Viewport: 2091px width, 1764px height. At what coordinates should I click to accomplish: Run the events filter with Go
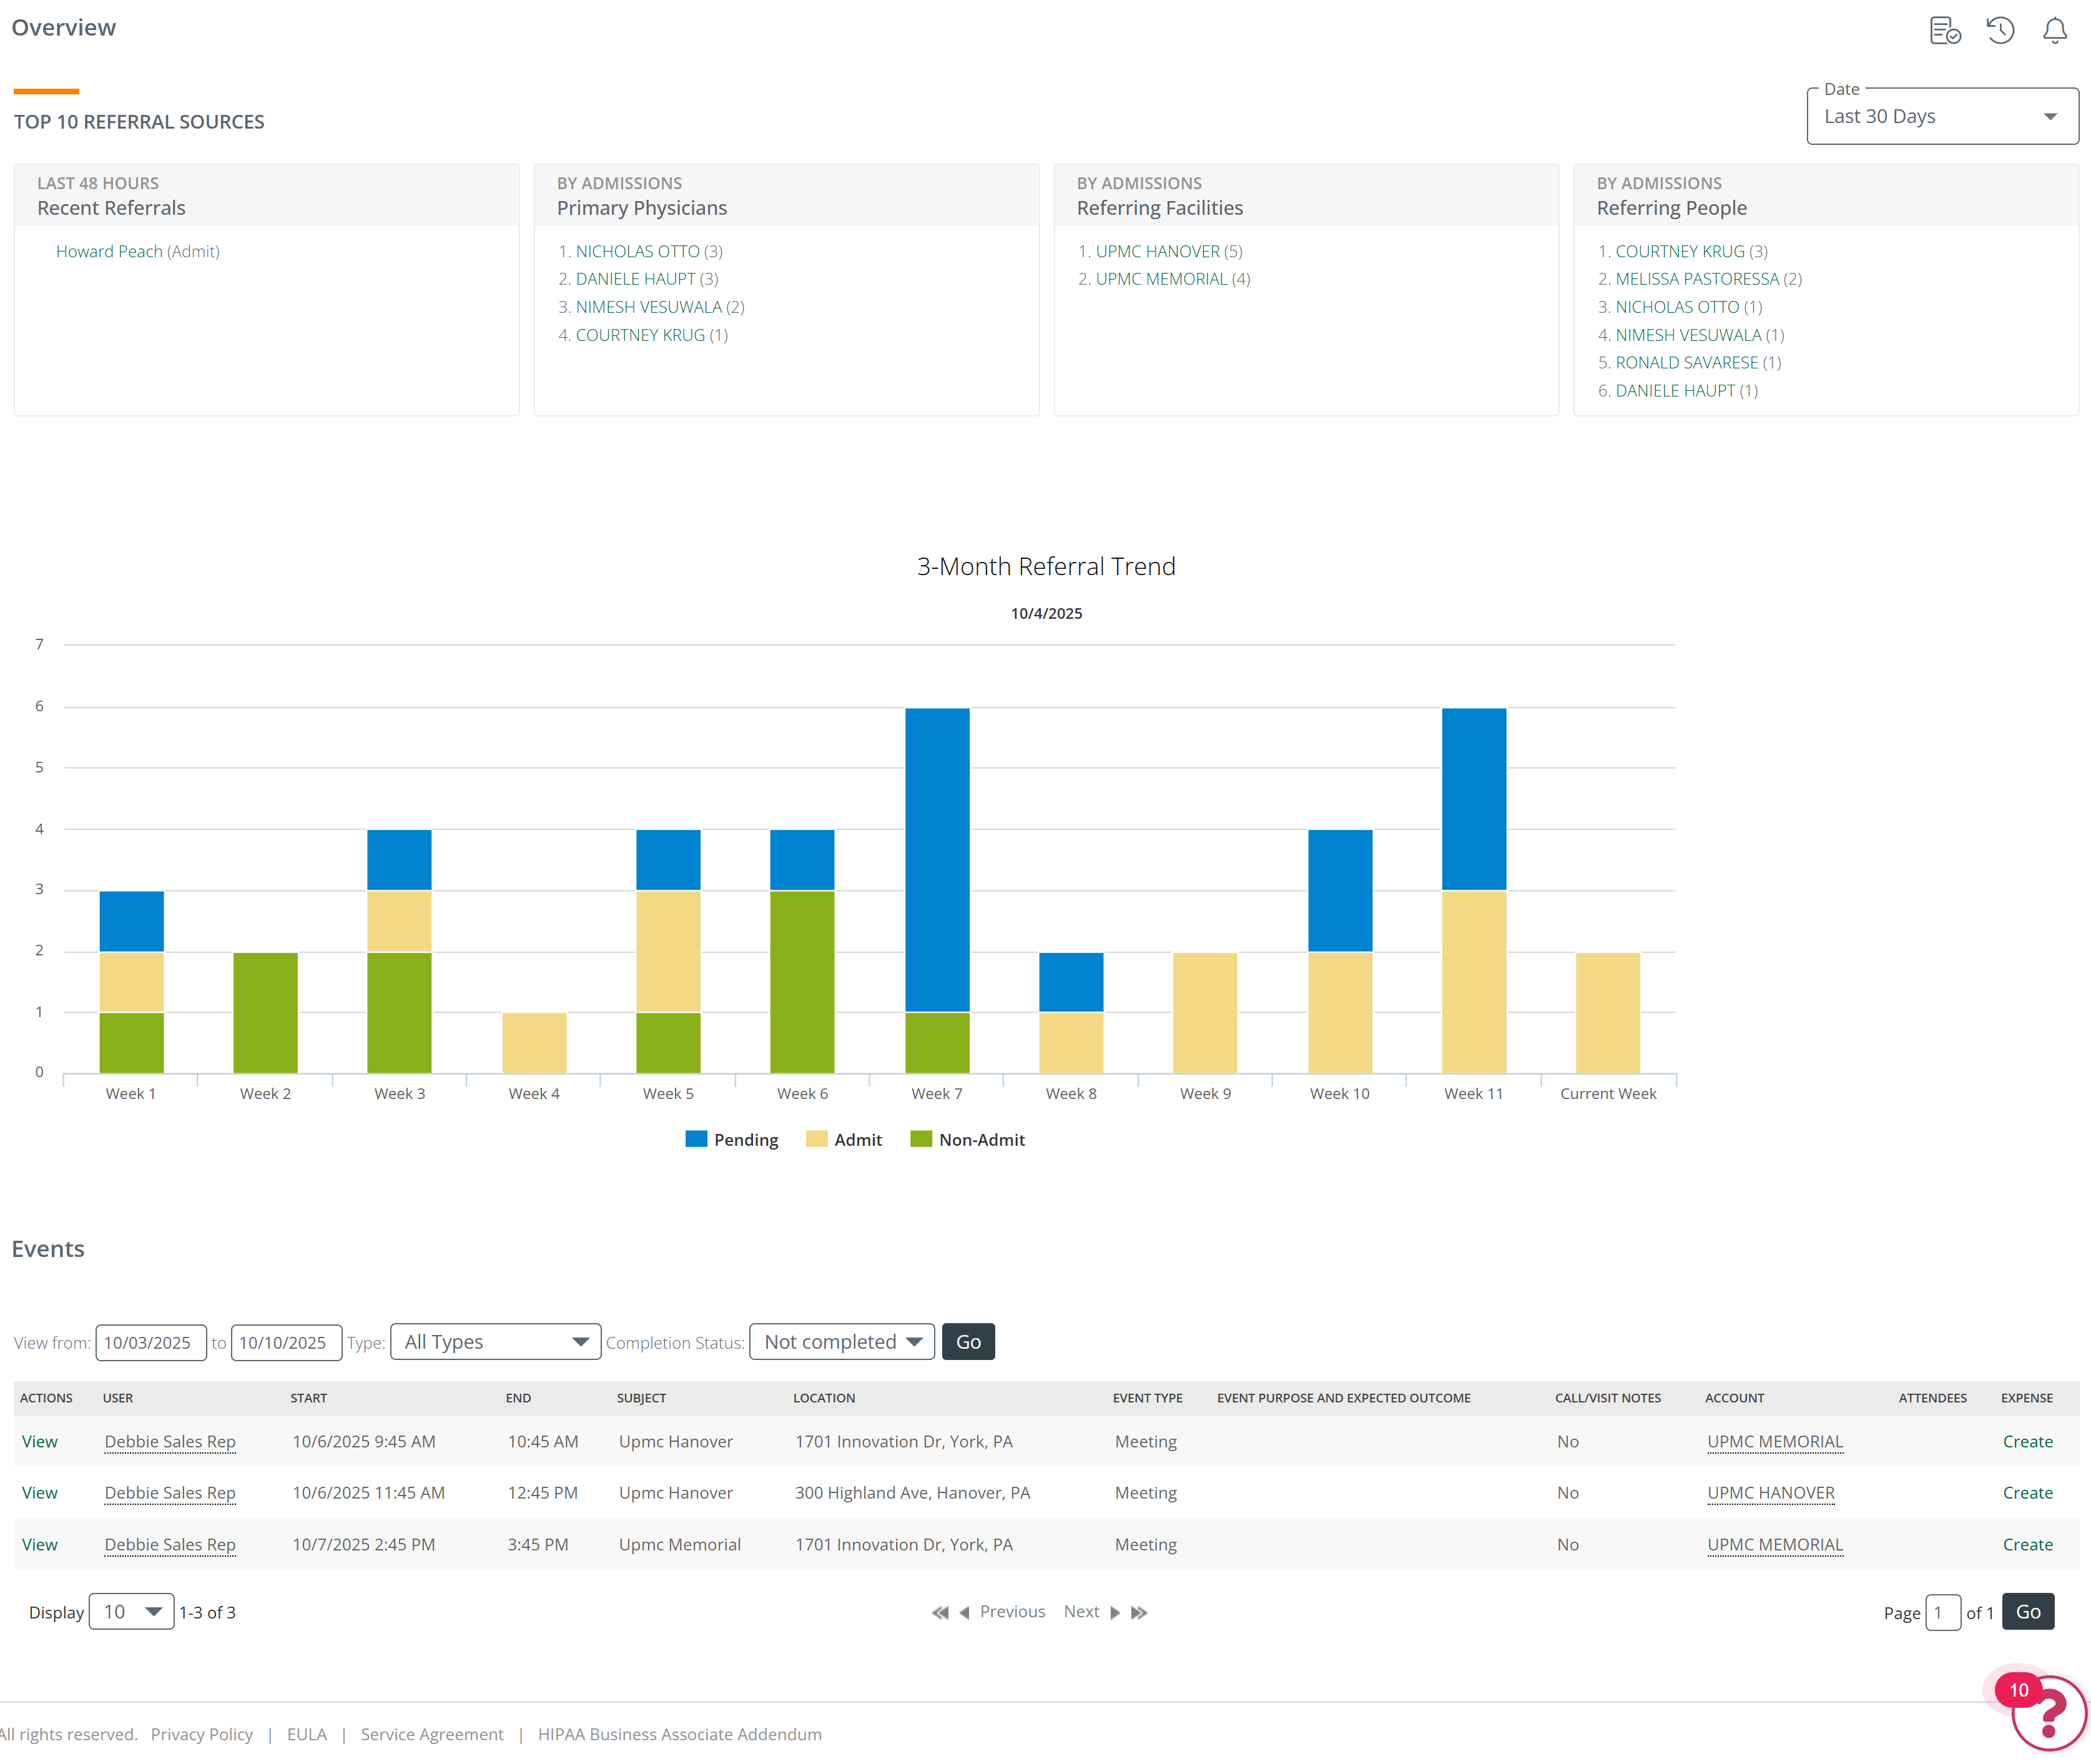[x=968, y=1342]
